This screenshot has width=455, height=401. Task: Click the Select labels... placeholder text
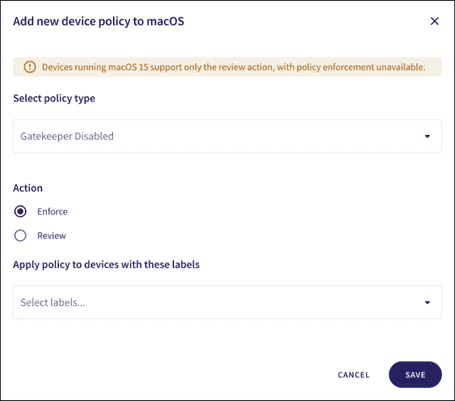[x=53, y=302]
